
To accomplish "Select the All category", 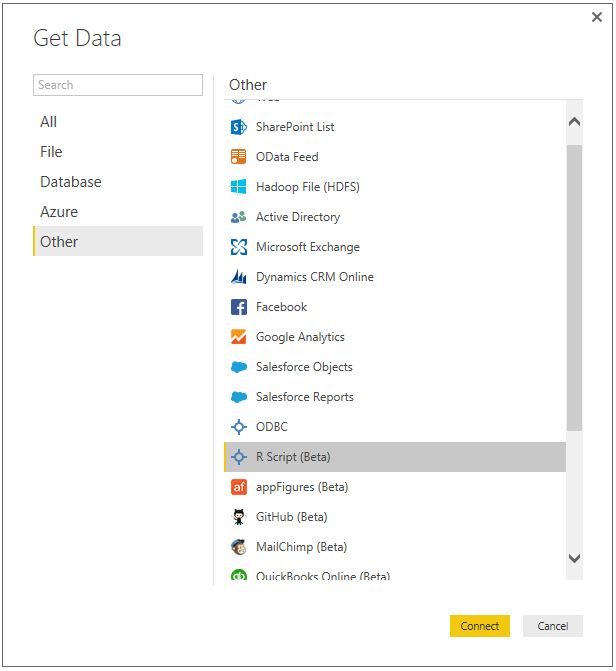I will click(x=118, y=122).
